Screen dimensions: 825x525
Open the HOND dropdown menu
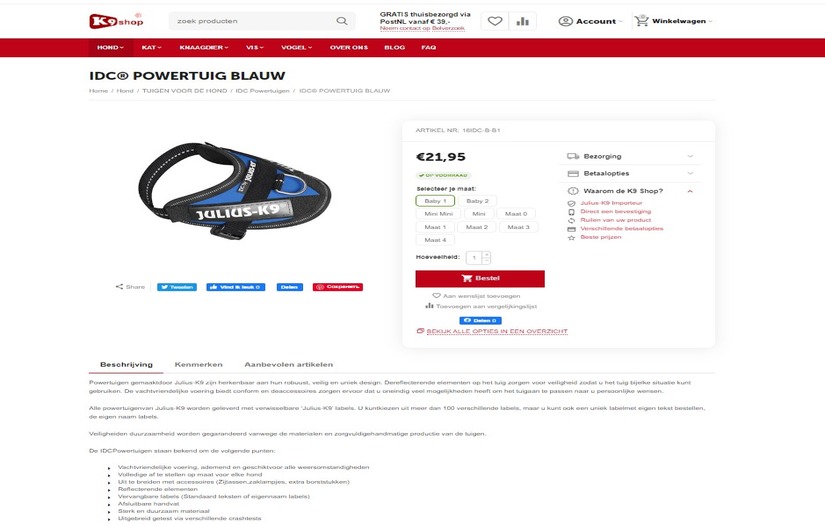[x=110, y=47]
